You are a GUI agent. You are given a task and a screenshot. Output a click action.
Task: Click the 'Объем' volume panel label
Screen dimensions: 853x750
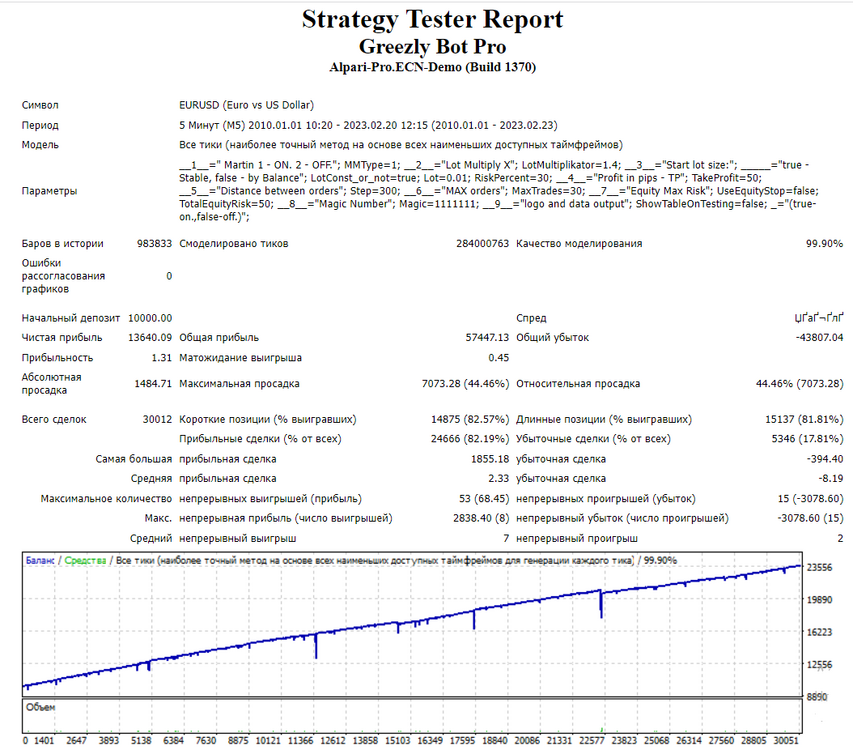(x=40, y=708)
